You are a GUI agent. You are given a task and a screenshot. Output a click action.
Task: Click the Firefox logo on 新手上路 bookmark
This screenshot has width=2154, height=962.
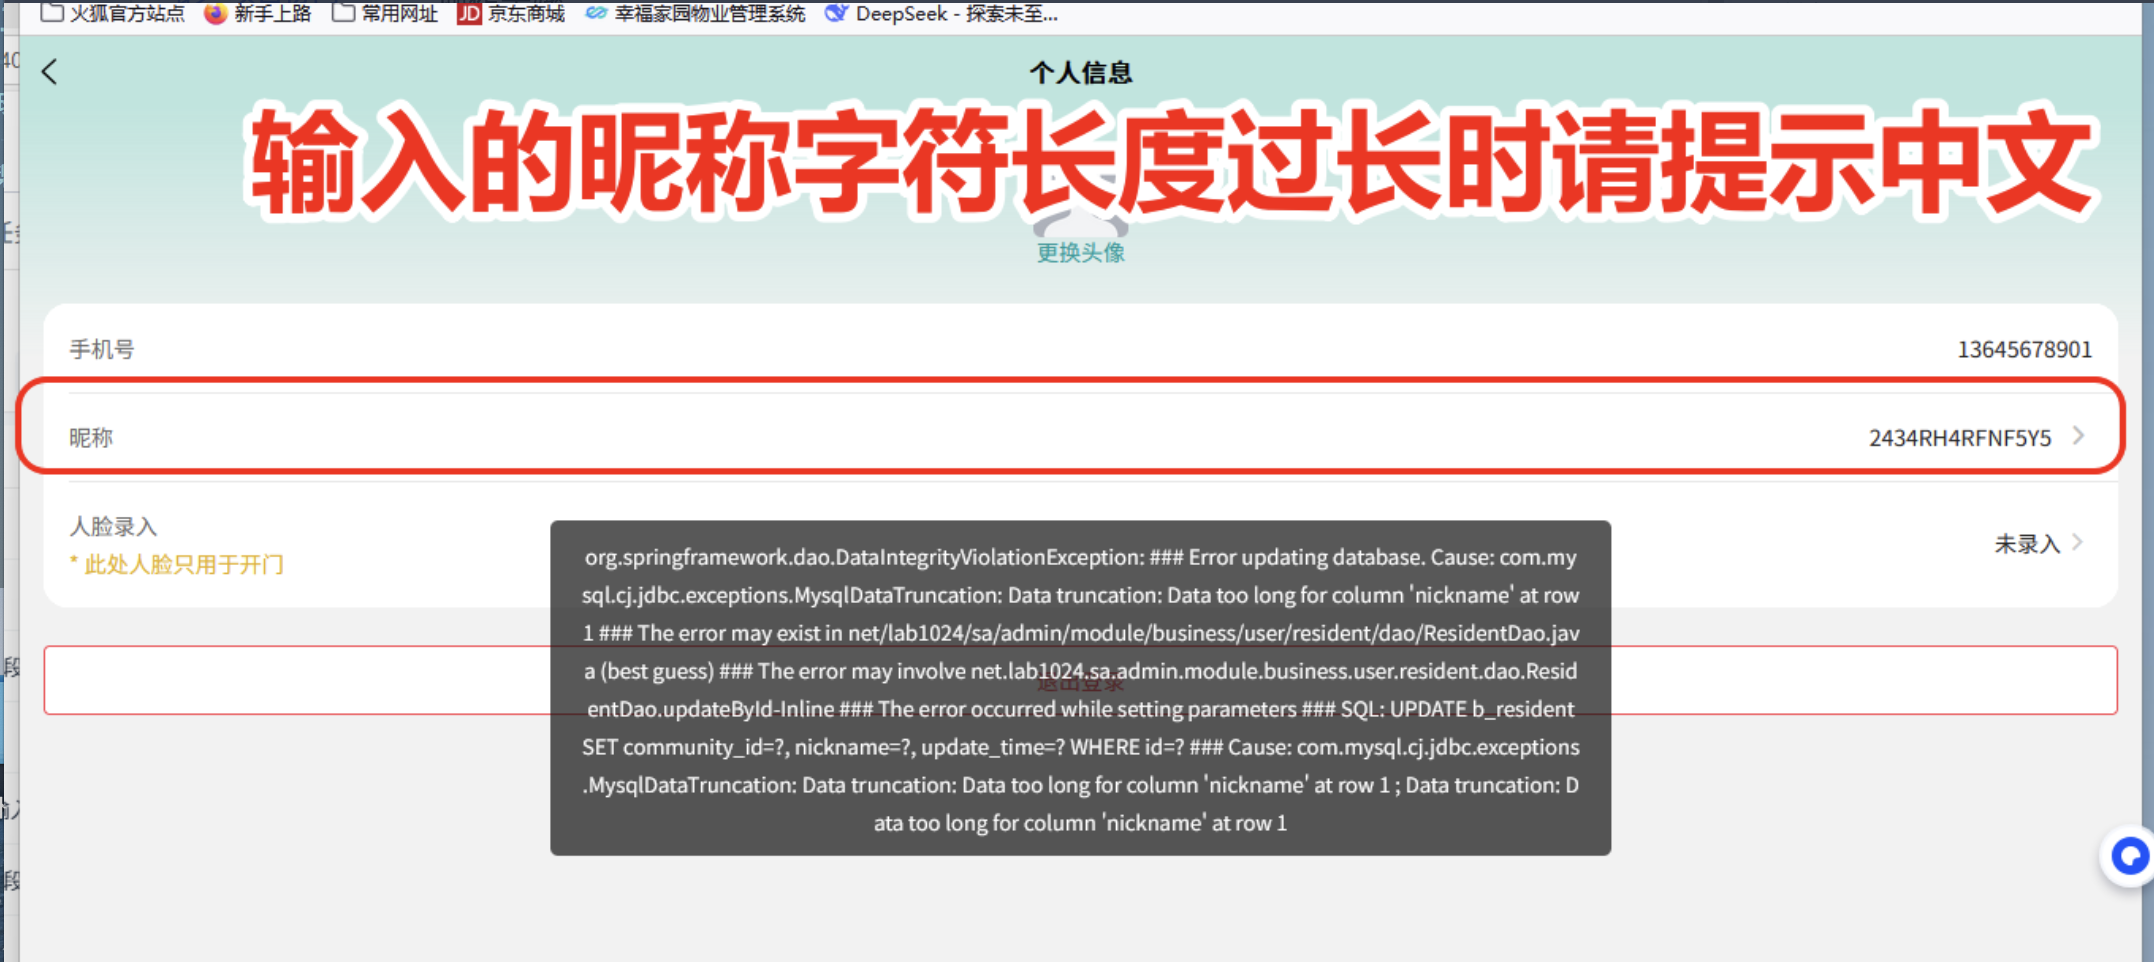point(214,13)
